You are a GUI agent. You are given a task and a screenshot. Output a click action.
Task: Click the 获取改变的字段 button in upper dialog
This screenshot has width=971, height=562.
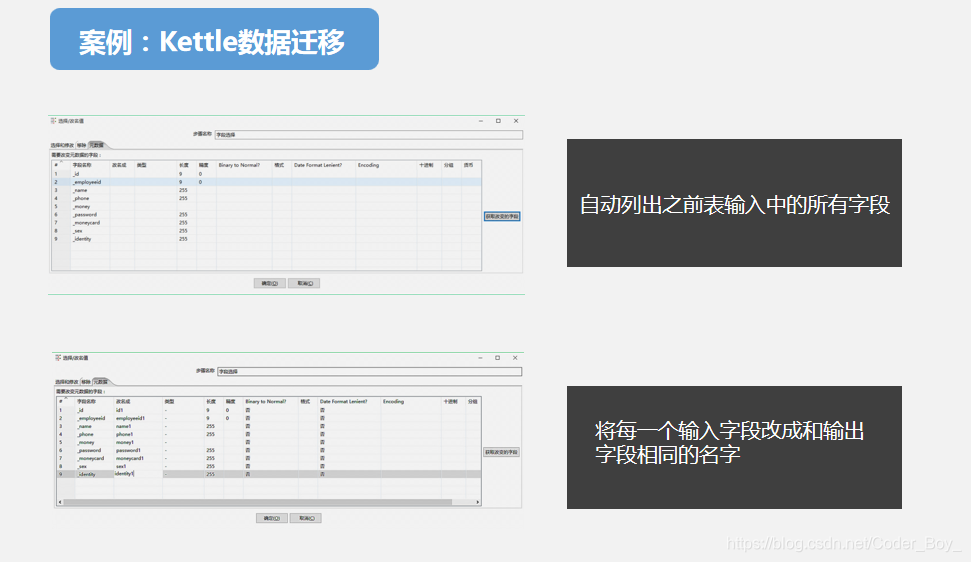click(502, 217)
